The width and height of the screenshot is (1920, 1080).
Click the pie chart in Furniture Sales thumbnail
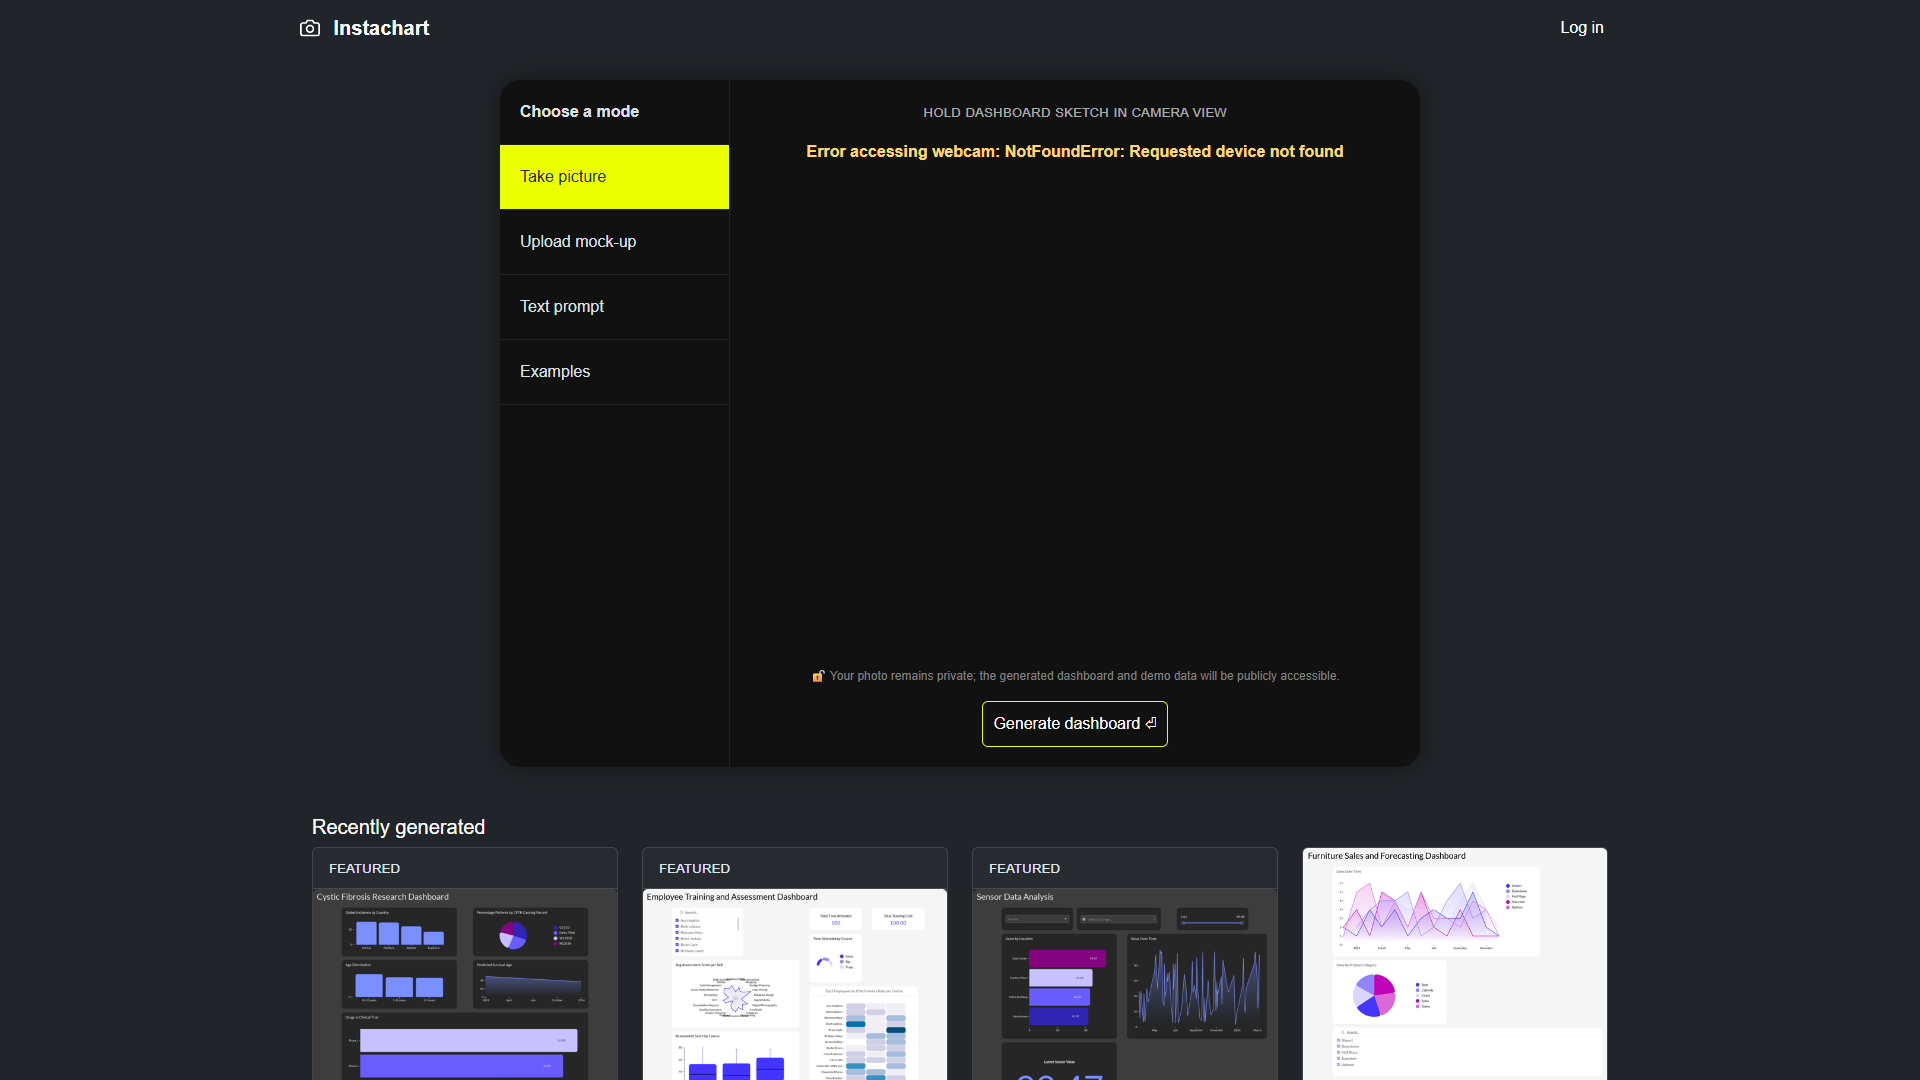(x=1374, y=996)
